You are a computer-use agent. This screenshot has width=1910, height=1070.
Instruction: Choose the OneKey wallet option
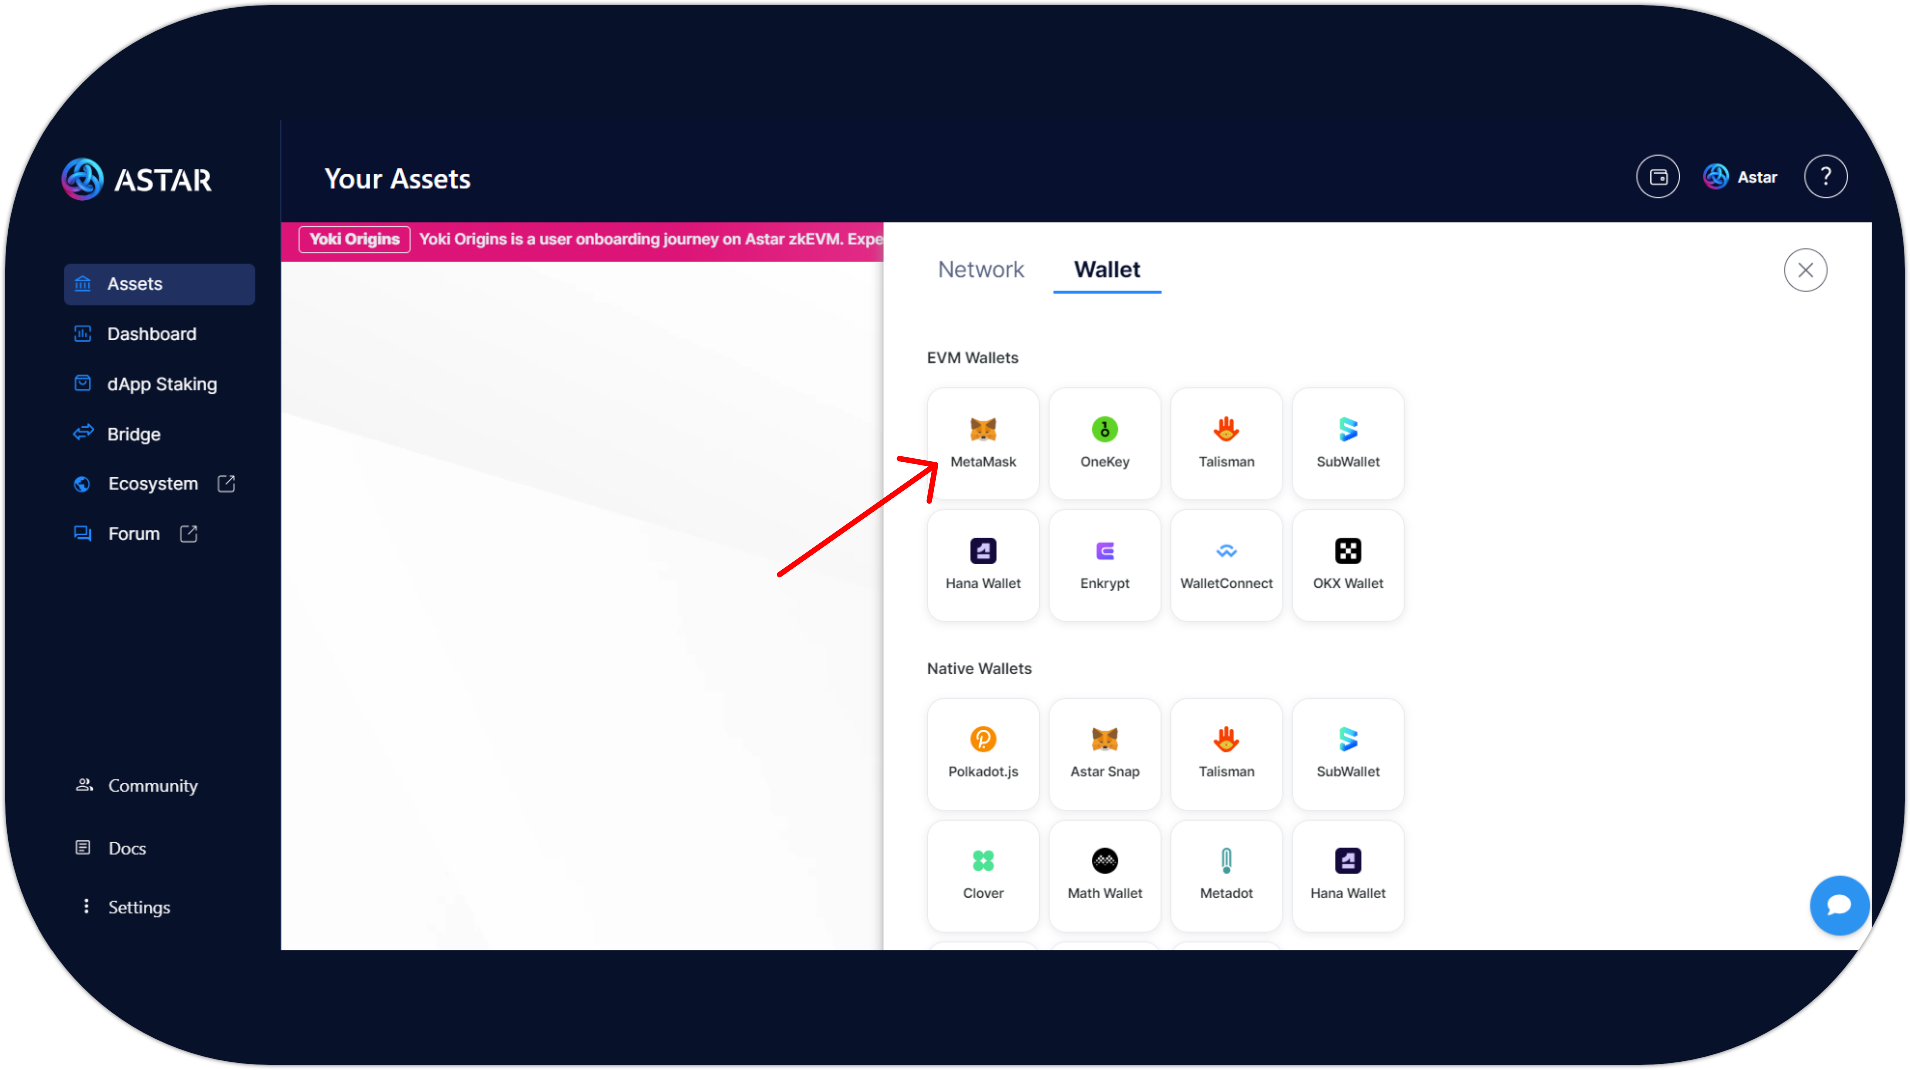(1104, 443)
